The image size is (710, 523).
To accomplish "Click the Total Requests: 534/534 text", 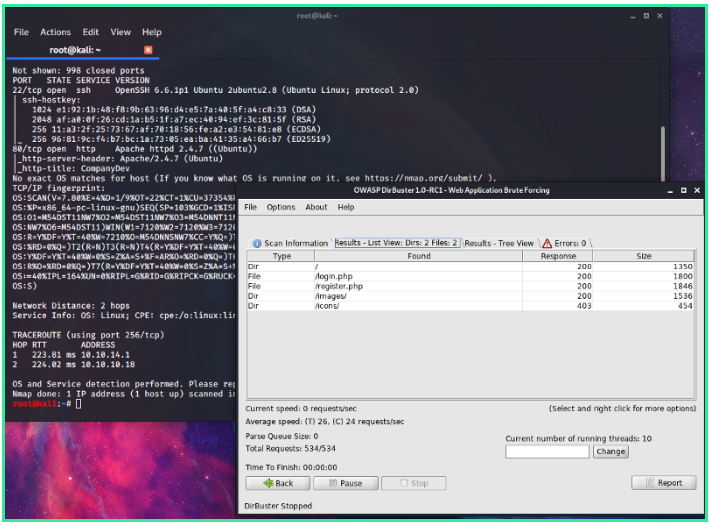I will 291,449.
